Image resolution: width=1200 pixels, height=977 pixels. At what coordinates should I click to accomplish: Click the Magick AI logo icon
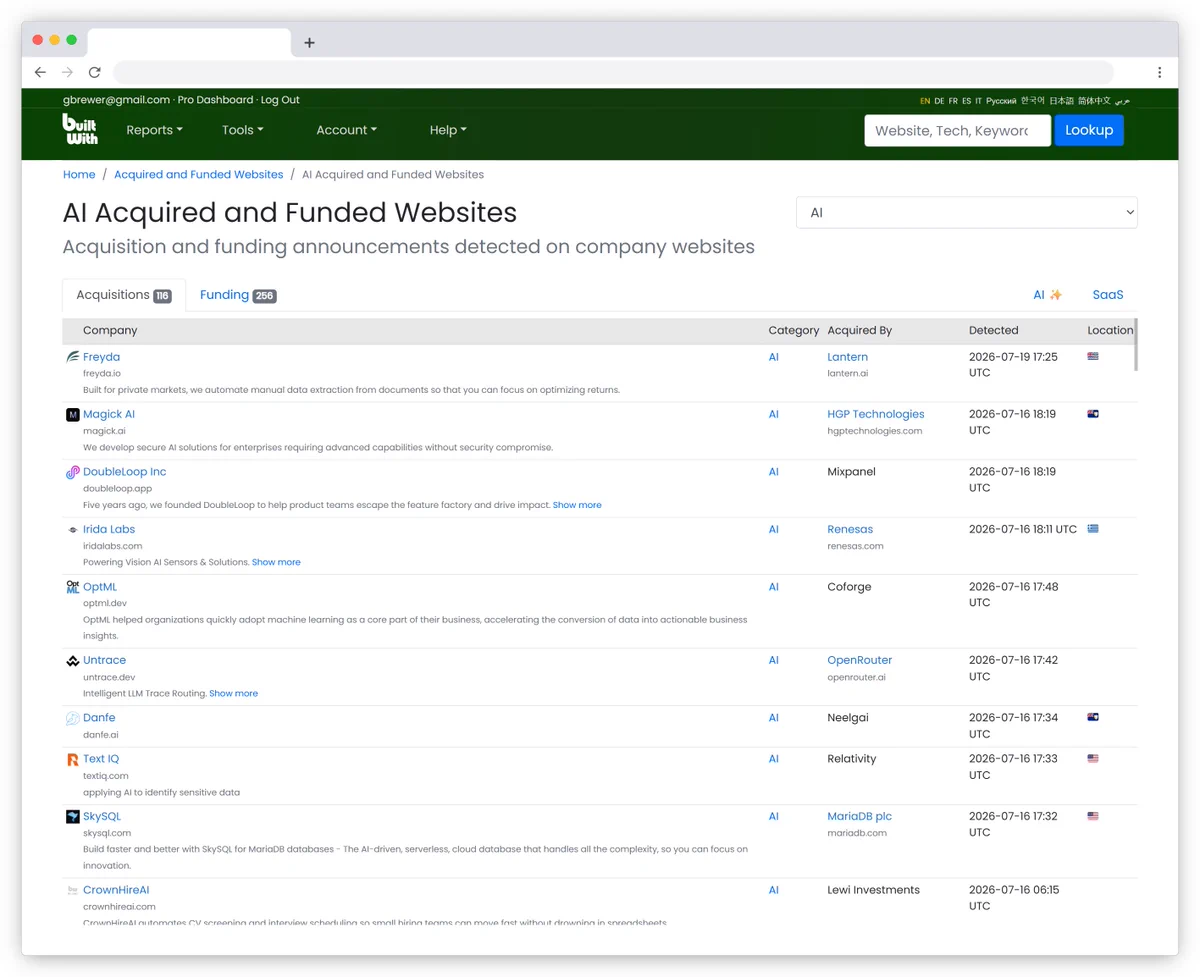point(72,414)
